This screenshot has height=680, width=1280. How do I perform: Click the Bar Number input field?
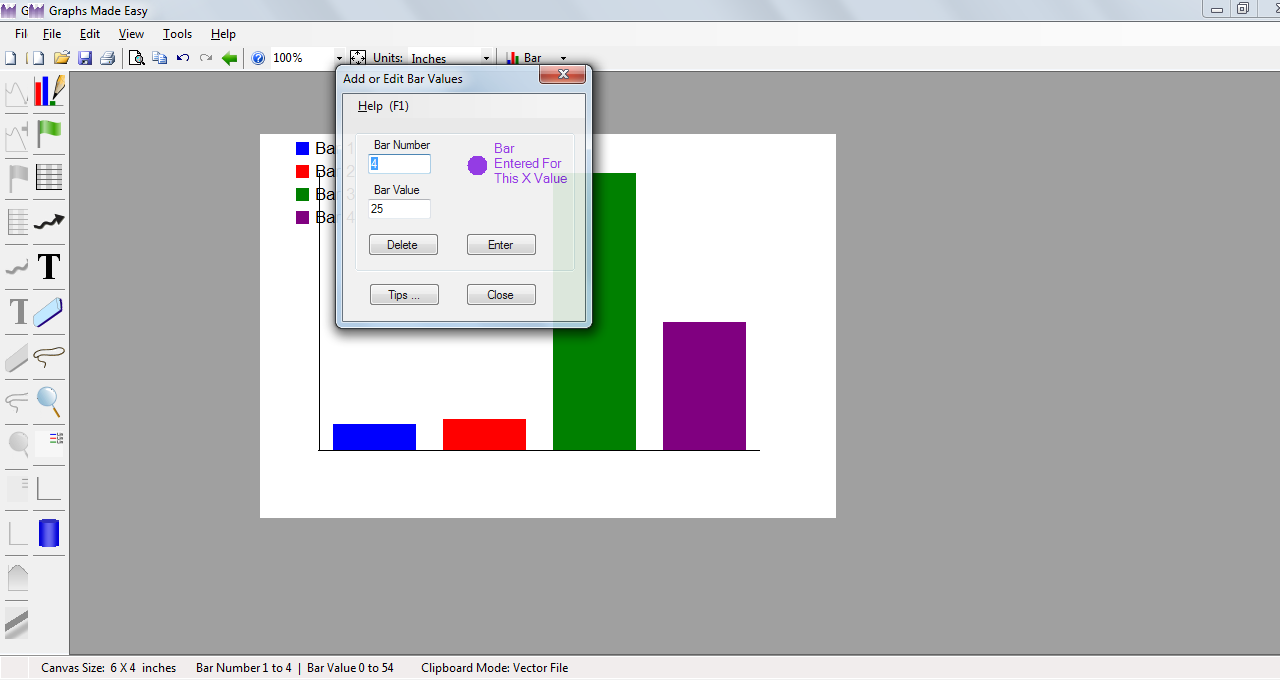[400, 164]
